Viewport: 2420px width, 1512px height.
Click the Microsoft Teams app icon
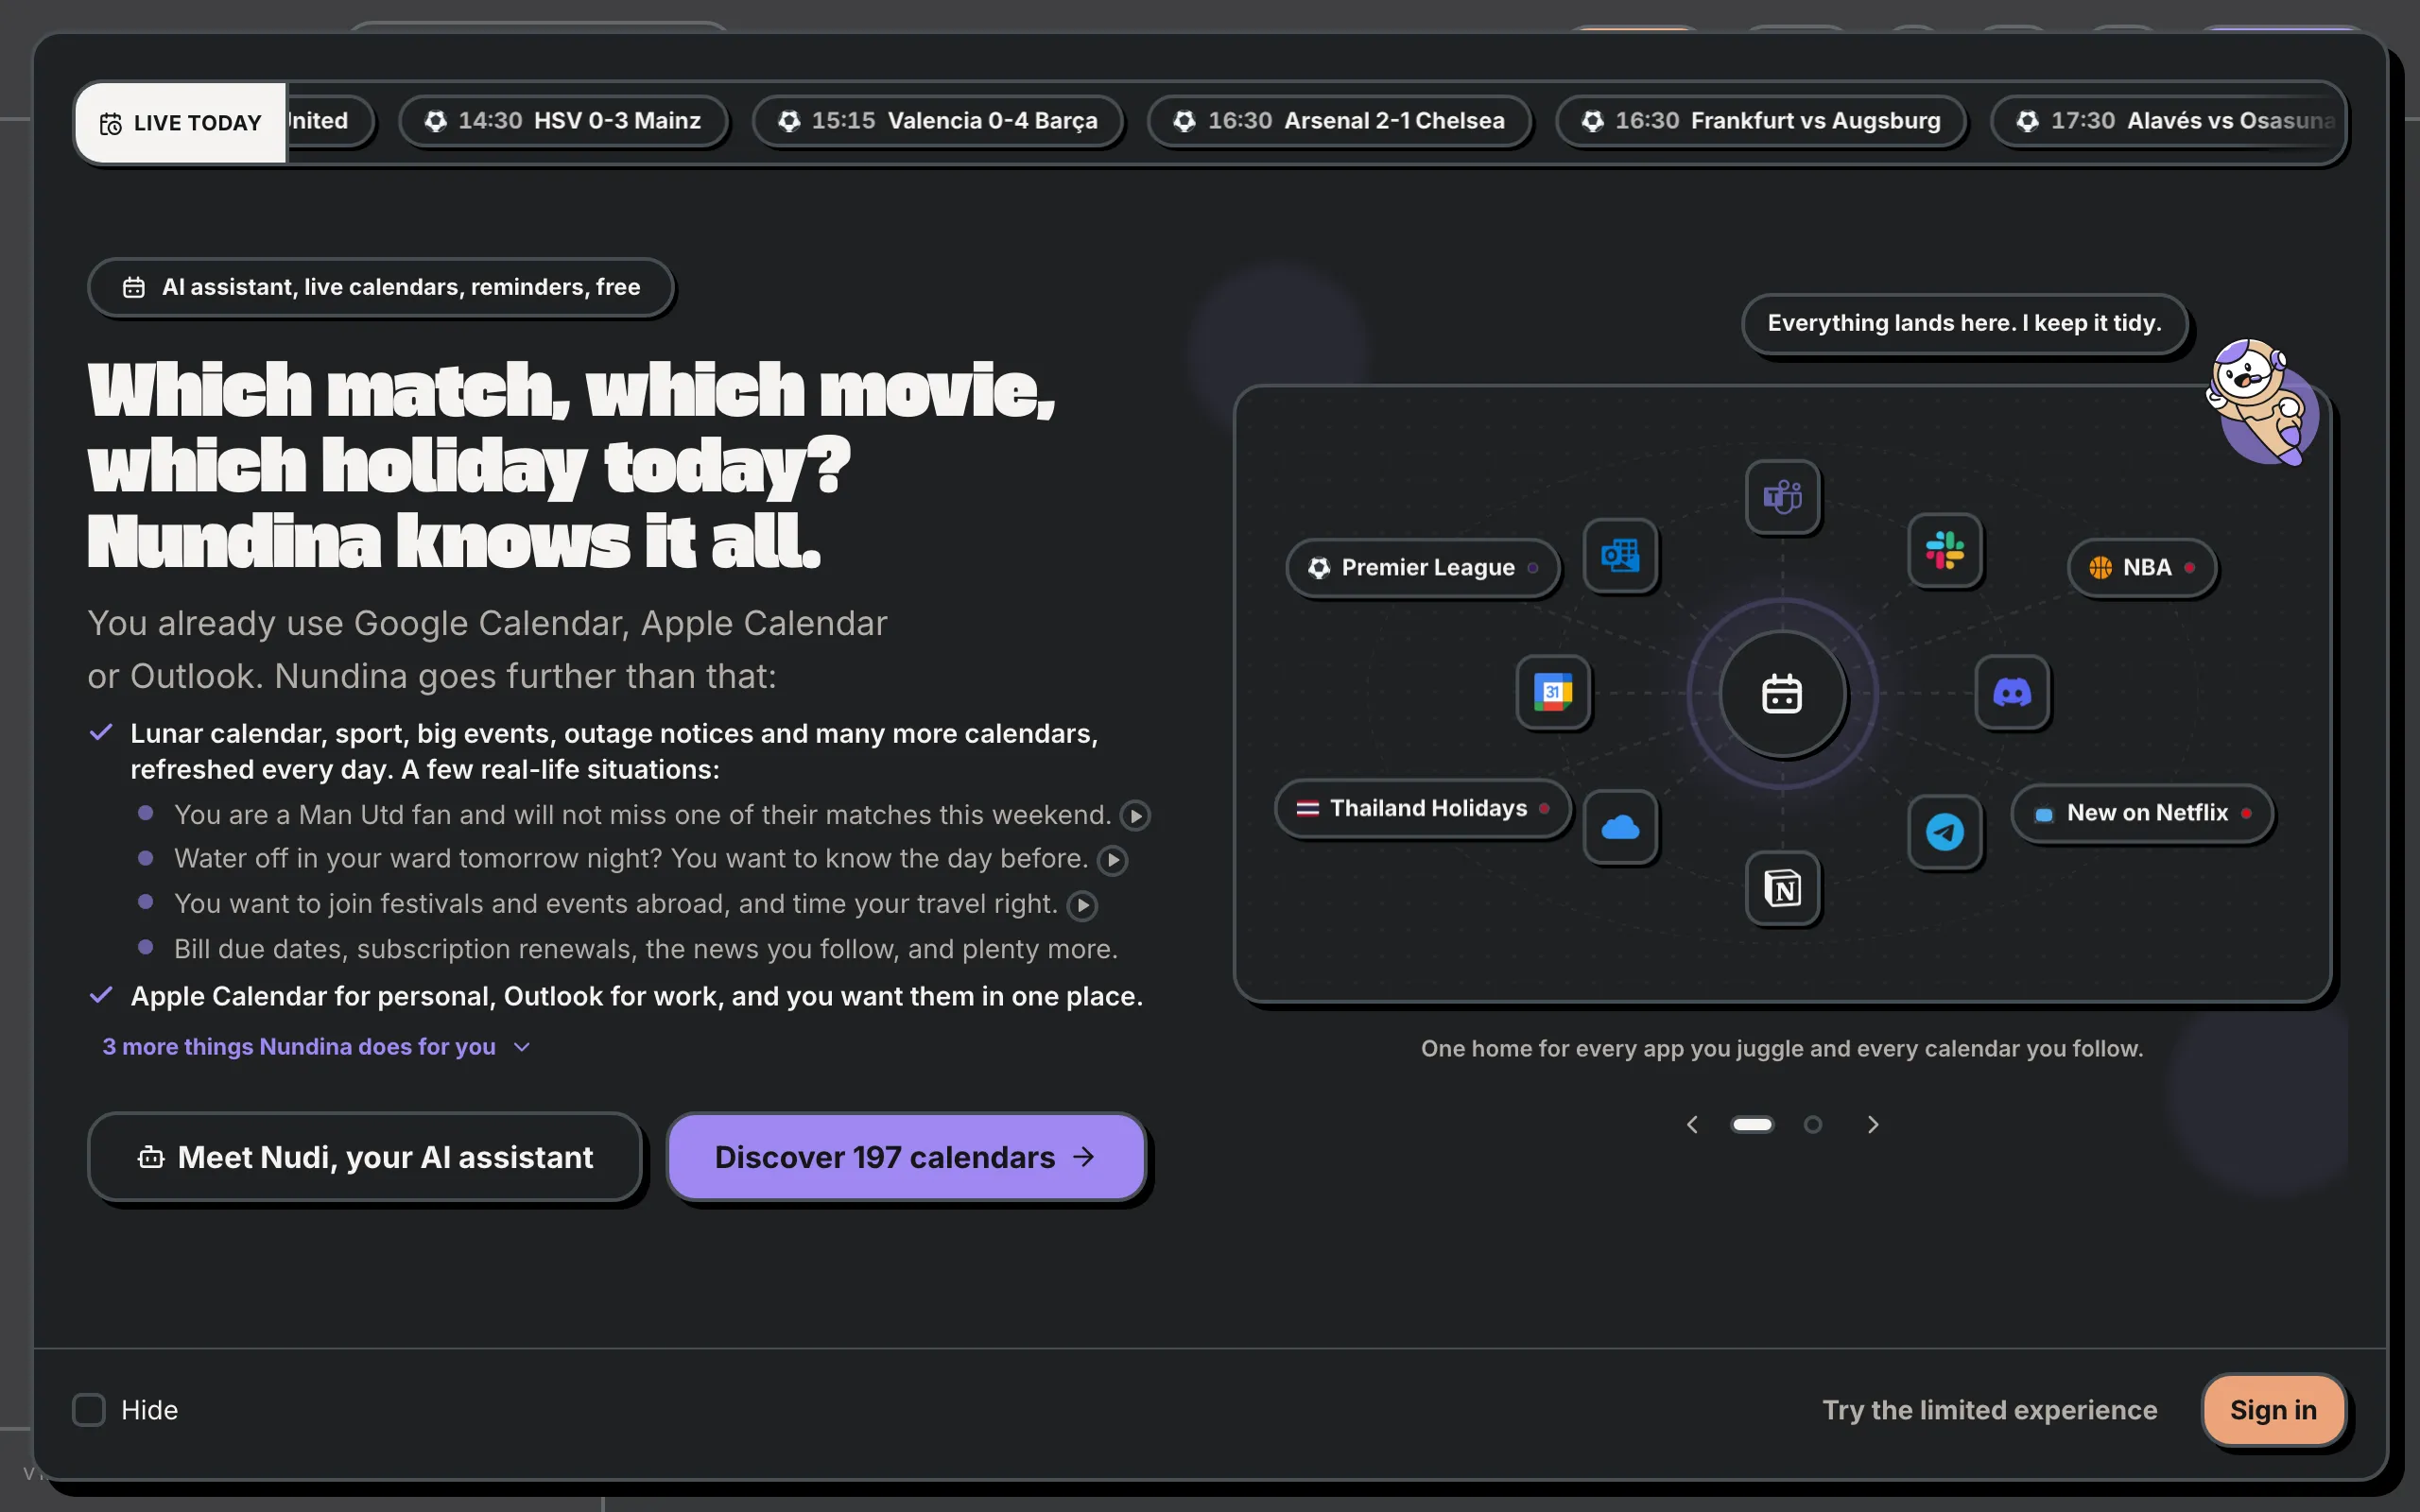[1782, 496]
